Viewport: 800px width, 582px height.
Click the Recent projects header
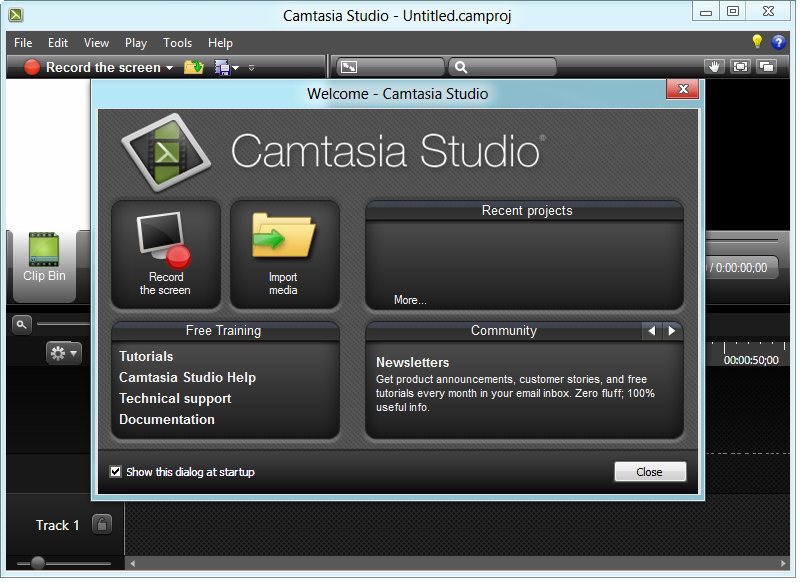pyautogui.click(x=524, y=211)
